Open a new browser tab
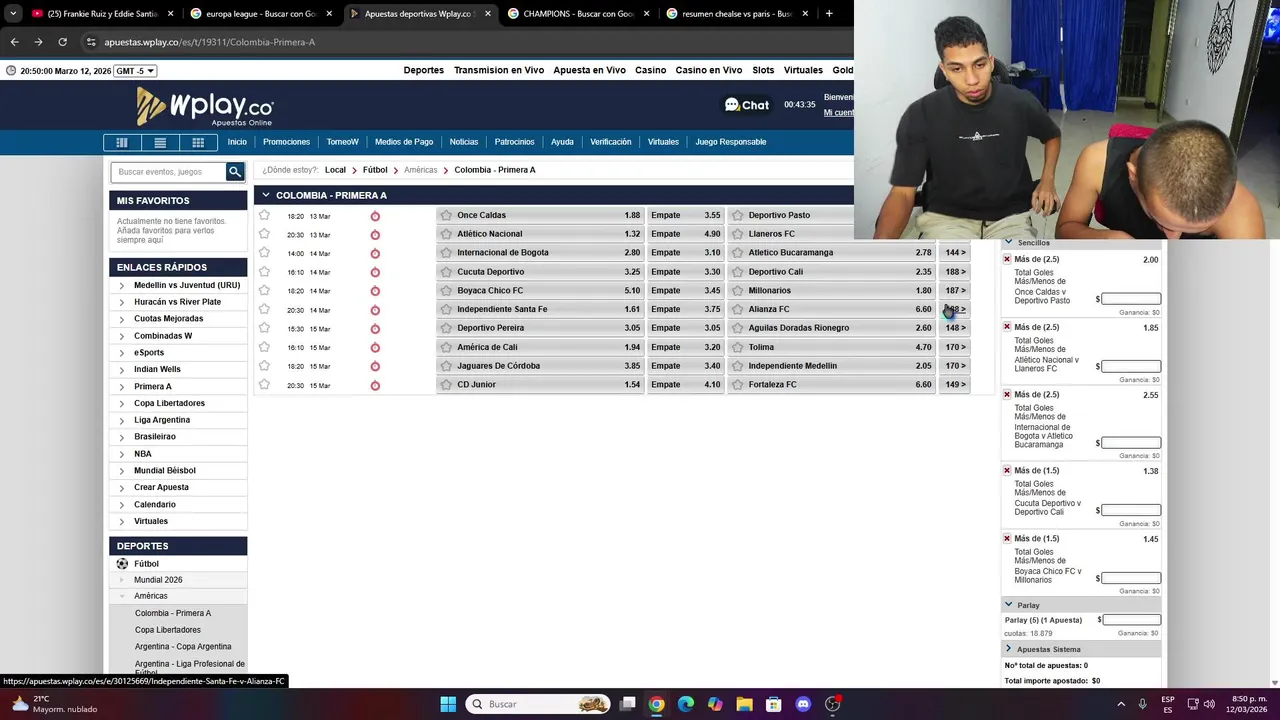Screen dimensions: 1280x720 pos(829,14)
